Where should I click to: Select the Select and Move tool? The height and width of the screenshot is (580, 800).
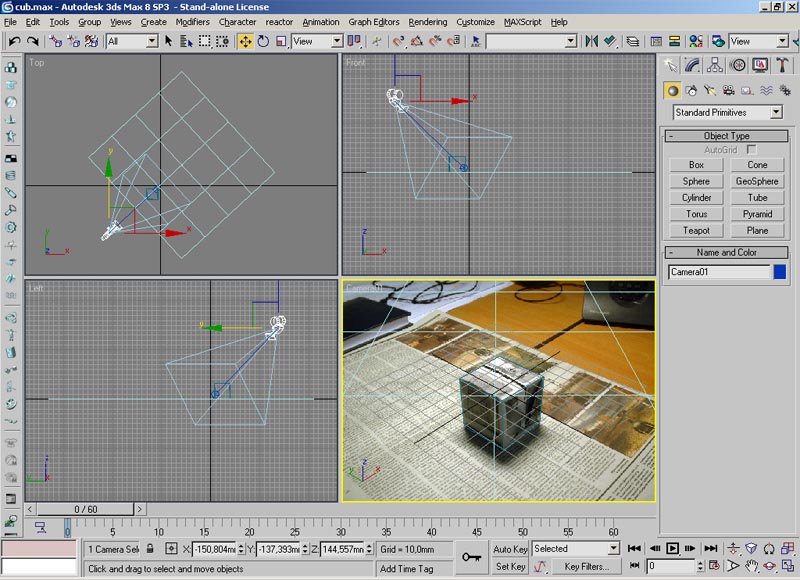tap(245, 41)
